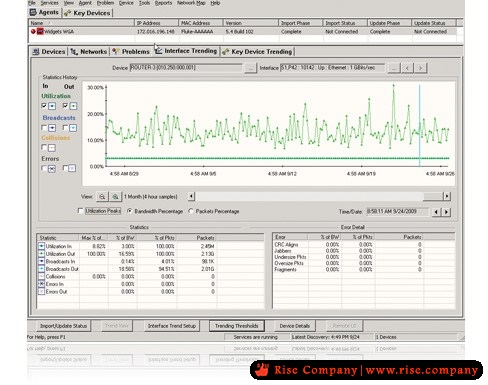Image resolution: width=488 pixels, height=385 pixels.
Task: Click the Import/Update Status button
Action: point(63,326)
